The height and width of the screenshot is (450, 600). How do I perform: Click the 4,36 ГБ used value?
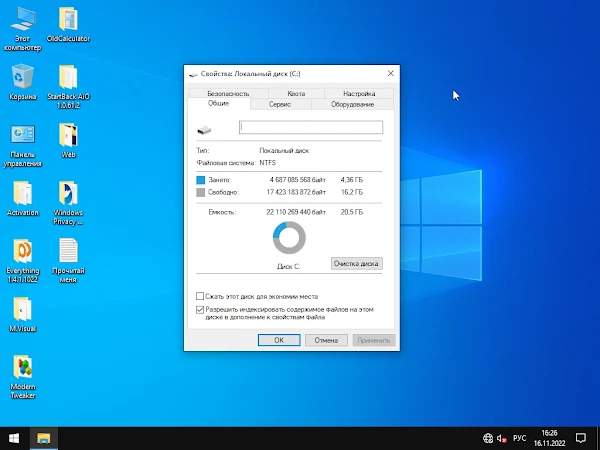point(352,180)
